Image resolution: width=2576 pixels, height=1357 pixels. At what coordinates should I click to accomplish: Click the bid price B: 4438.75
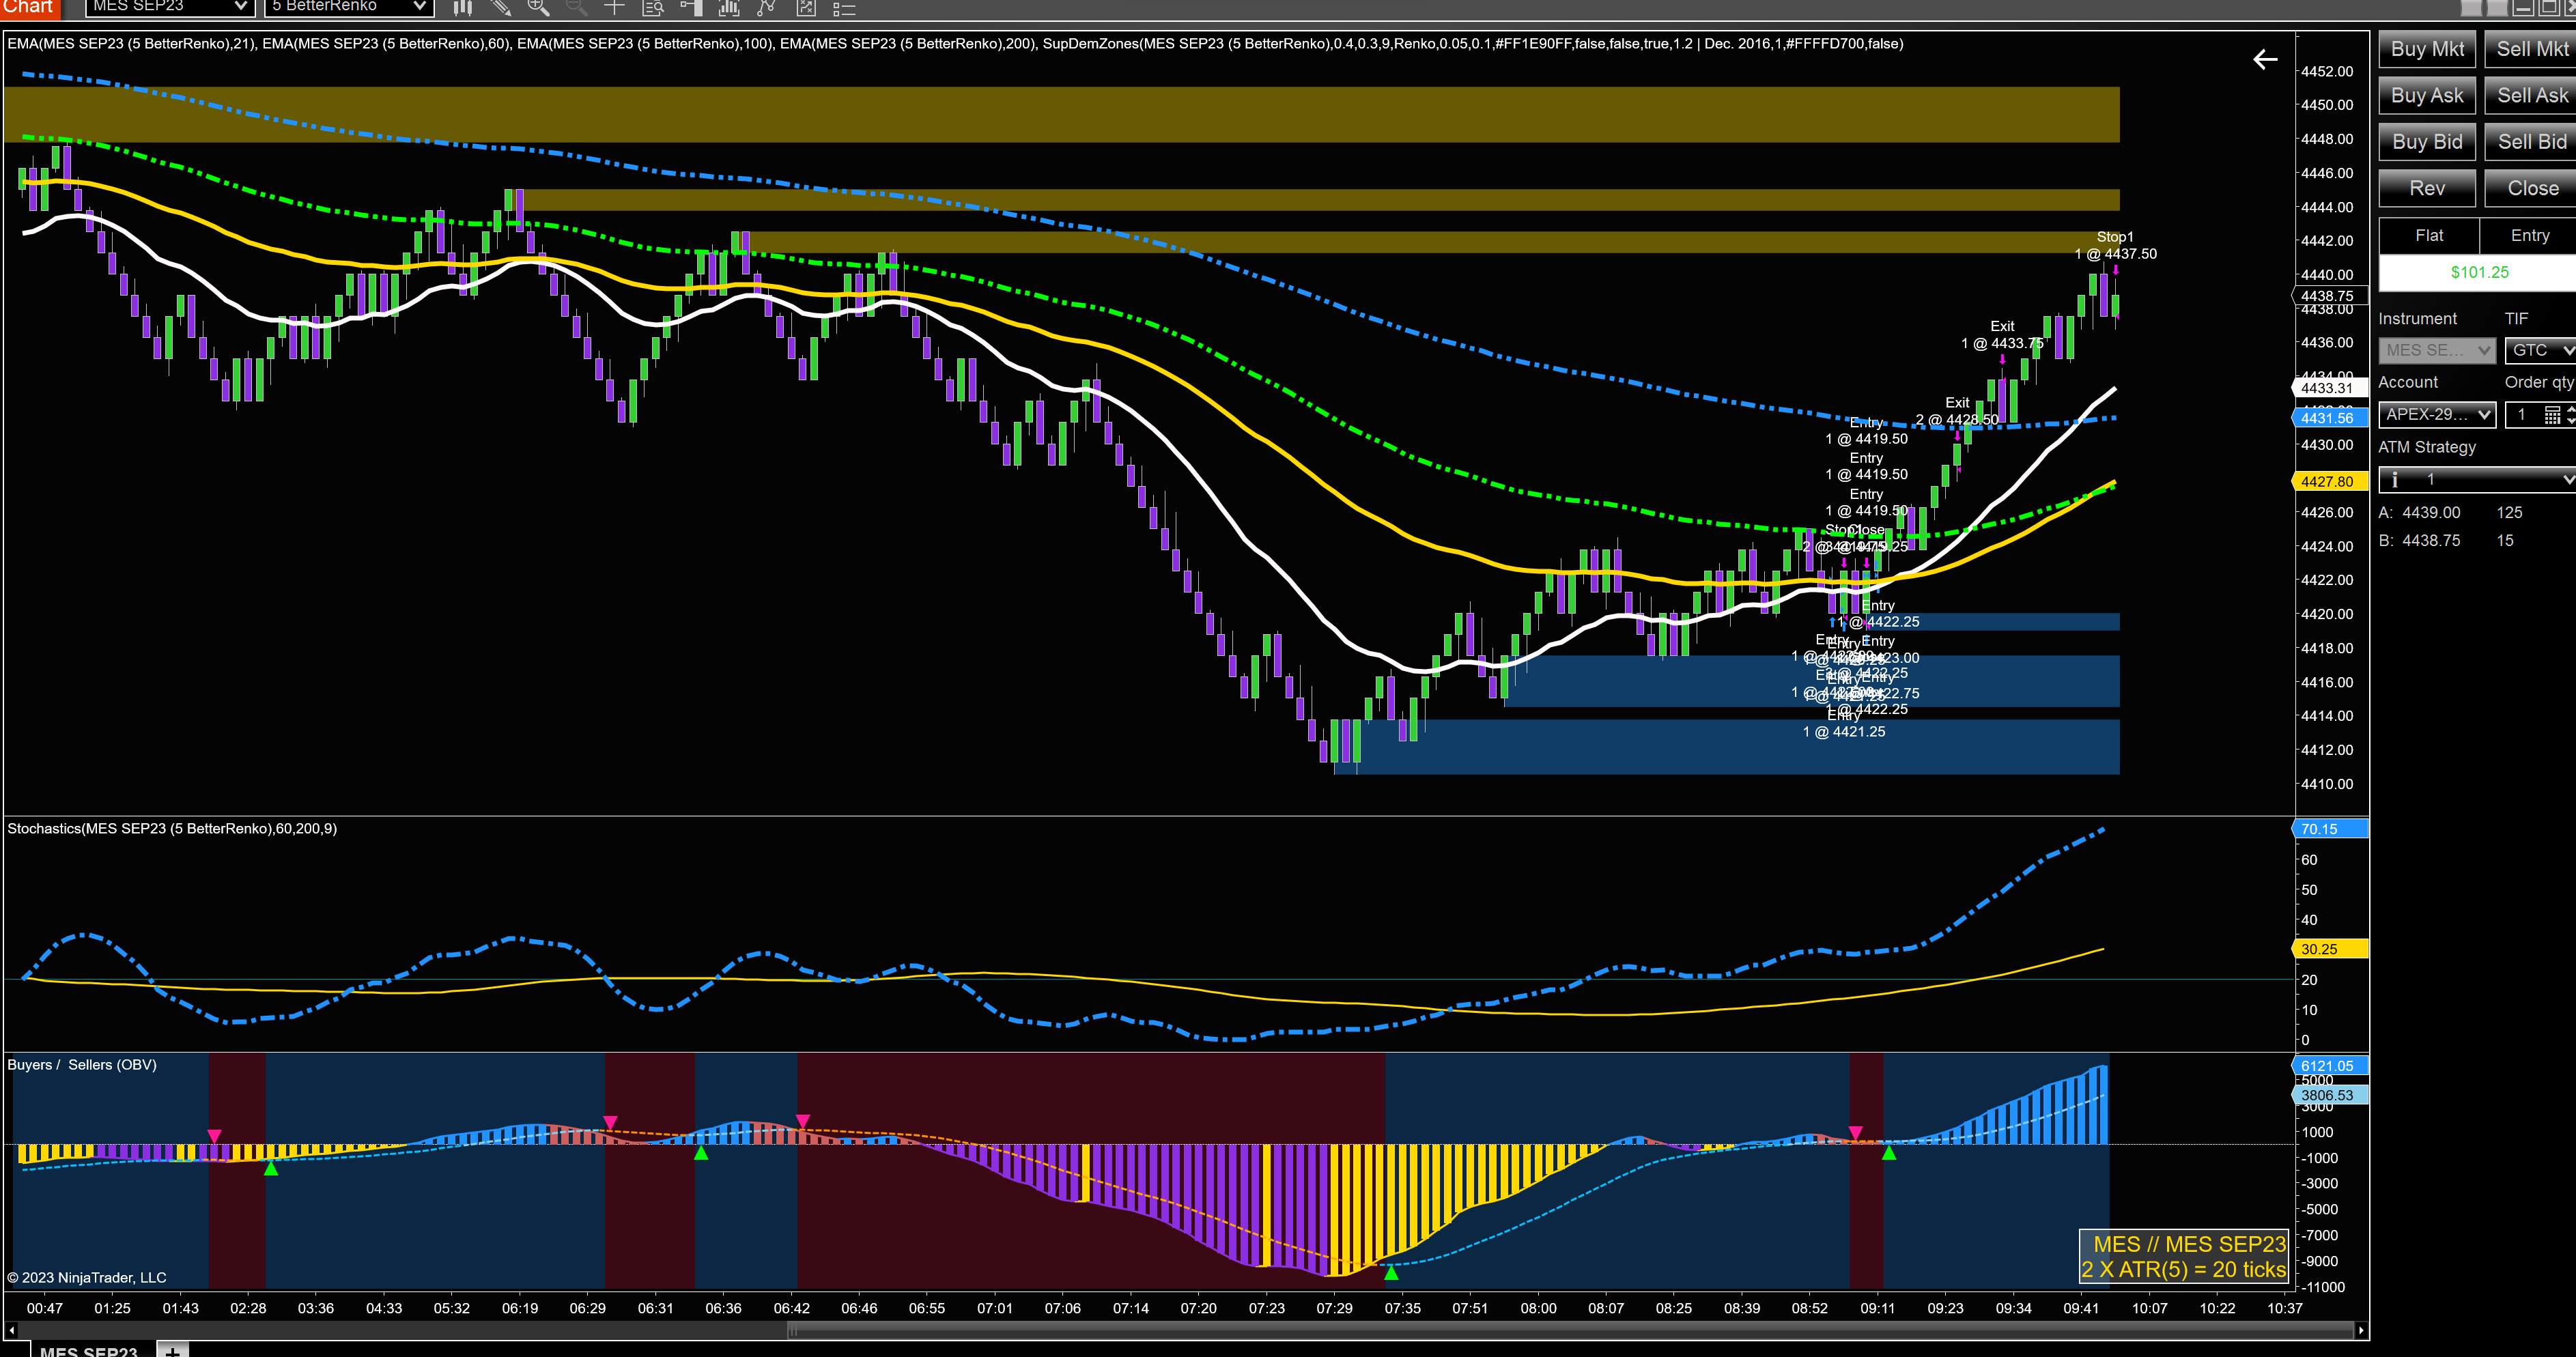click(2419, 541)
